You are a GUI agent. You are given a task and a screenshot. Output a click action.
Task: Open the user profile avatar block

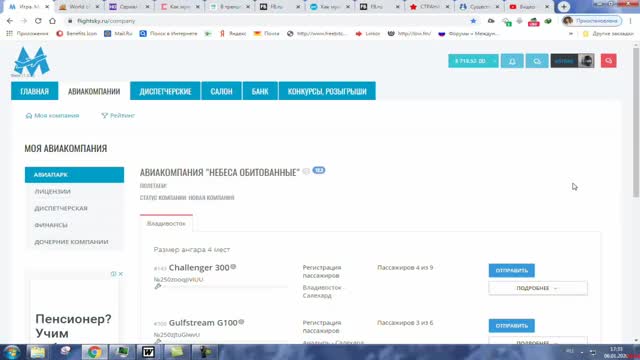point(572,61)
